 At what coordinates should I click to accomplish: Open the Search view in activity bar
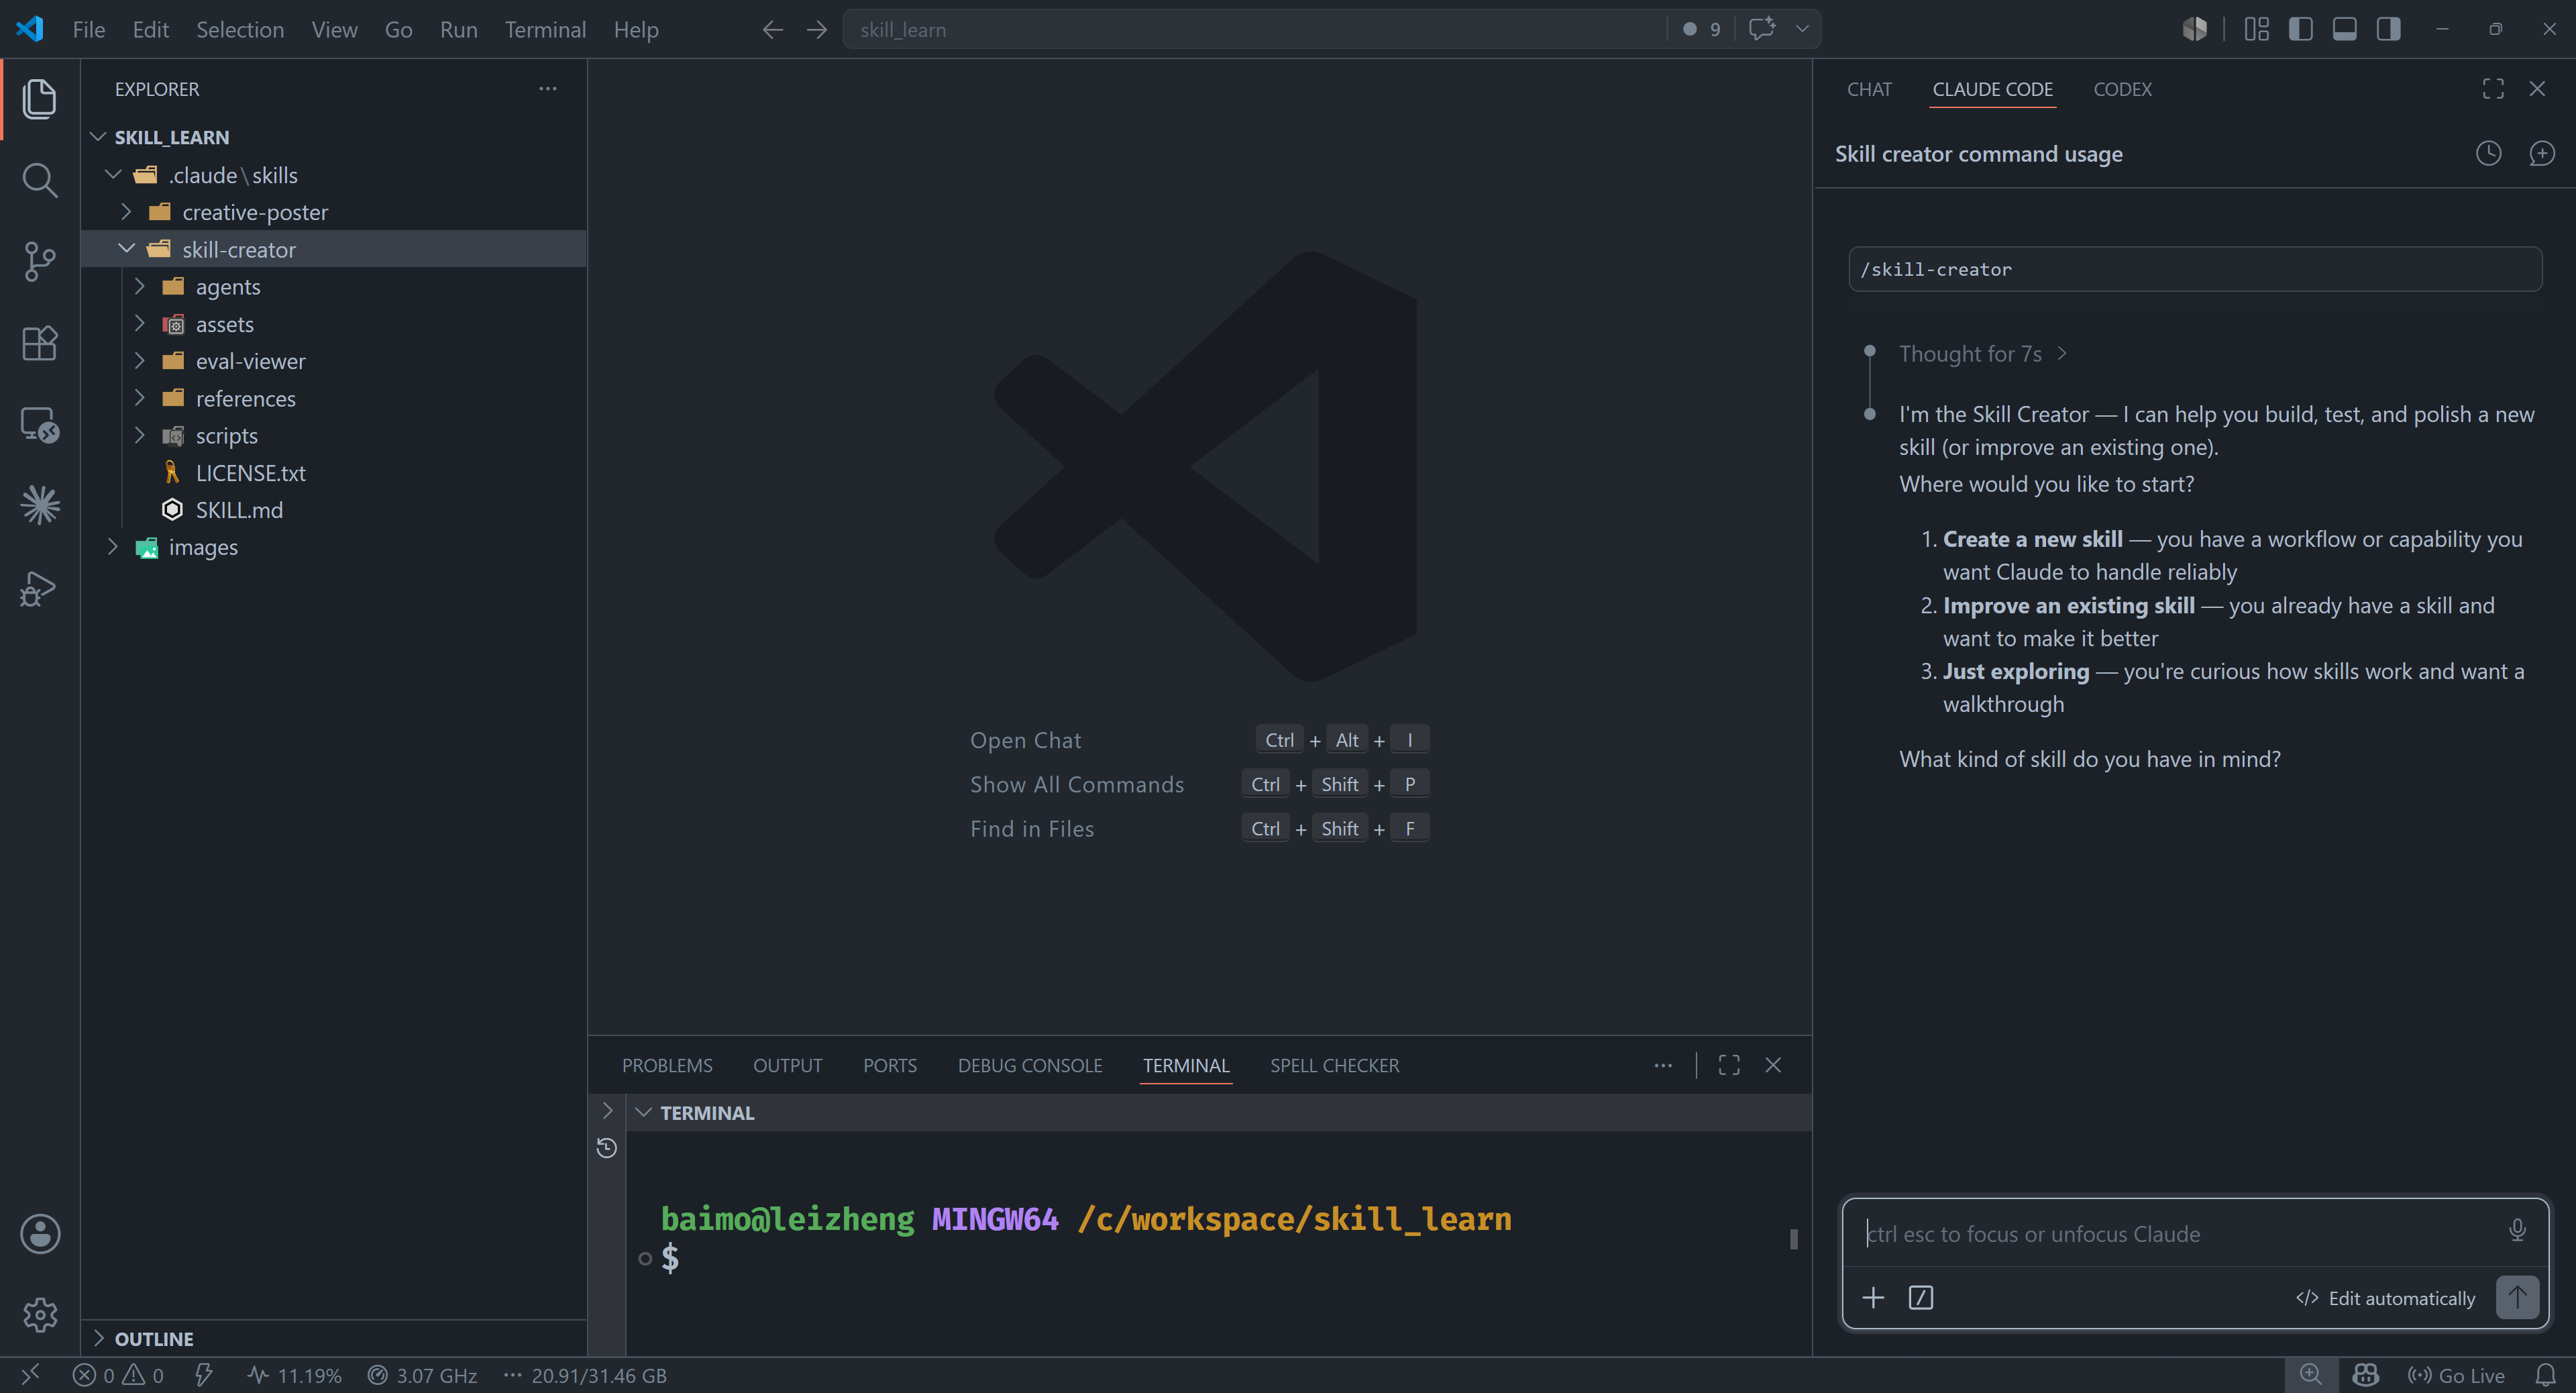[40, 180]
